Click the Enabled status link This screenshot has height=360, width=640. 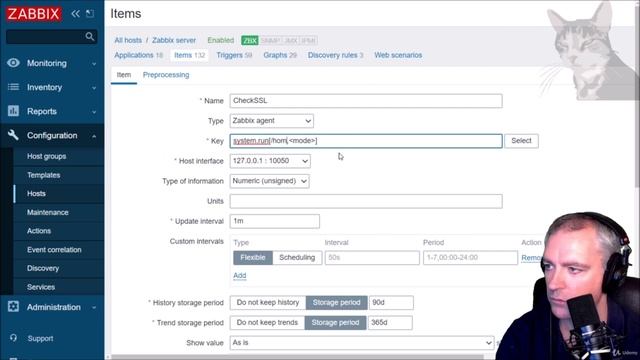tap(221, 40)
